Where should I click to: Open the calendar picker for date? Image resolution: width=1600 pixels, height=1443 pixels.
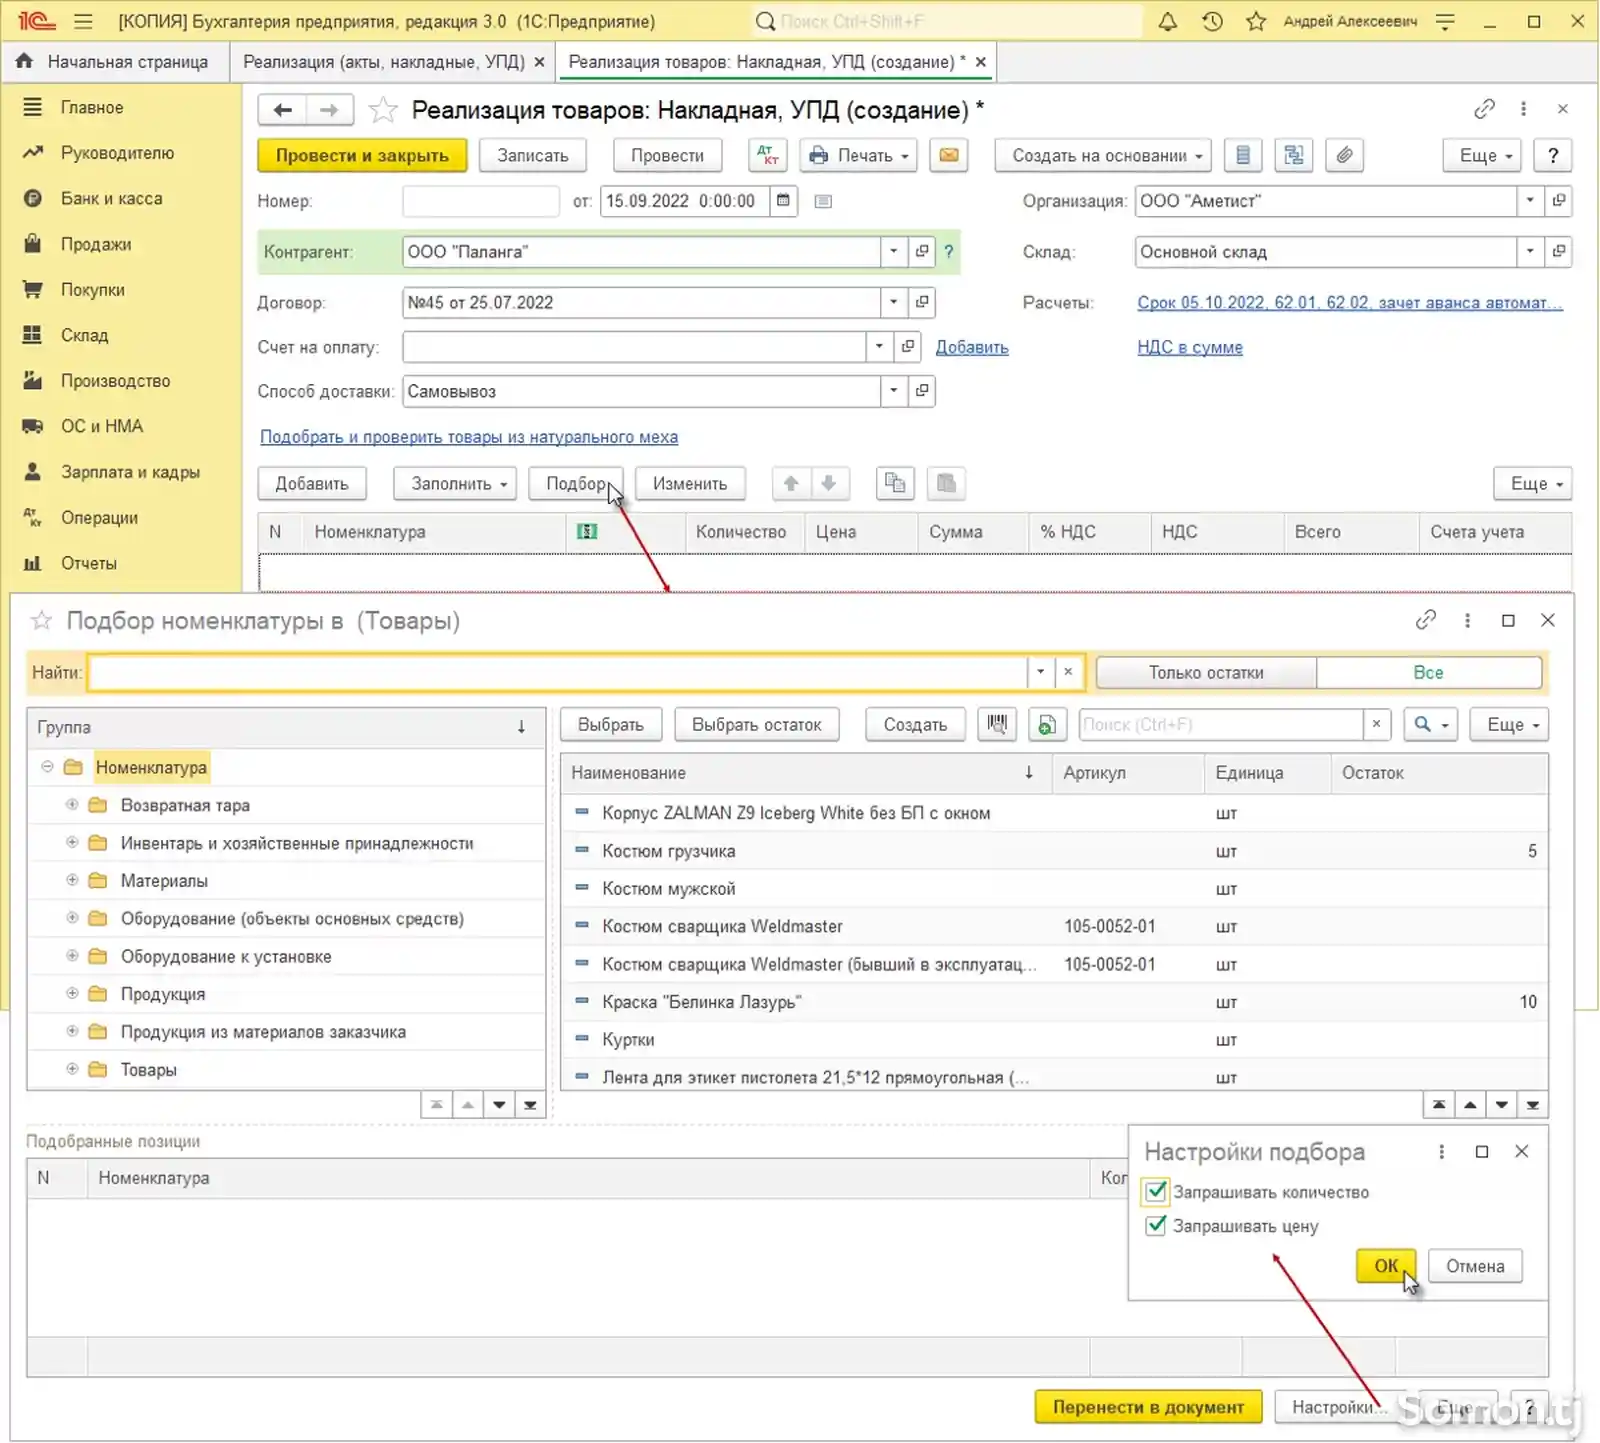click(783, 201)
